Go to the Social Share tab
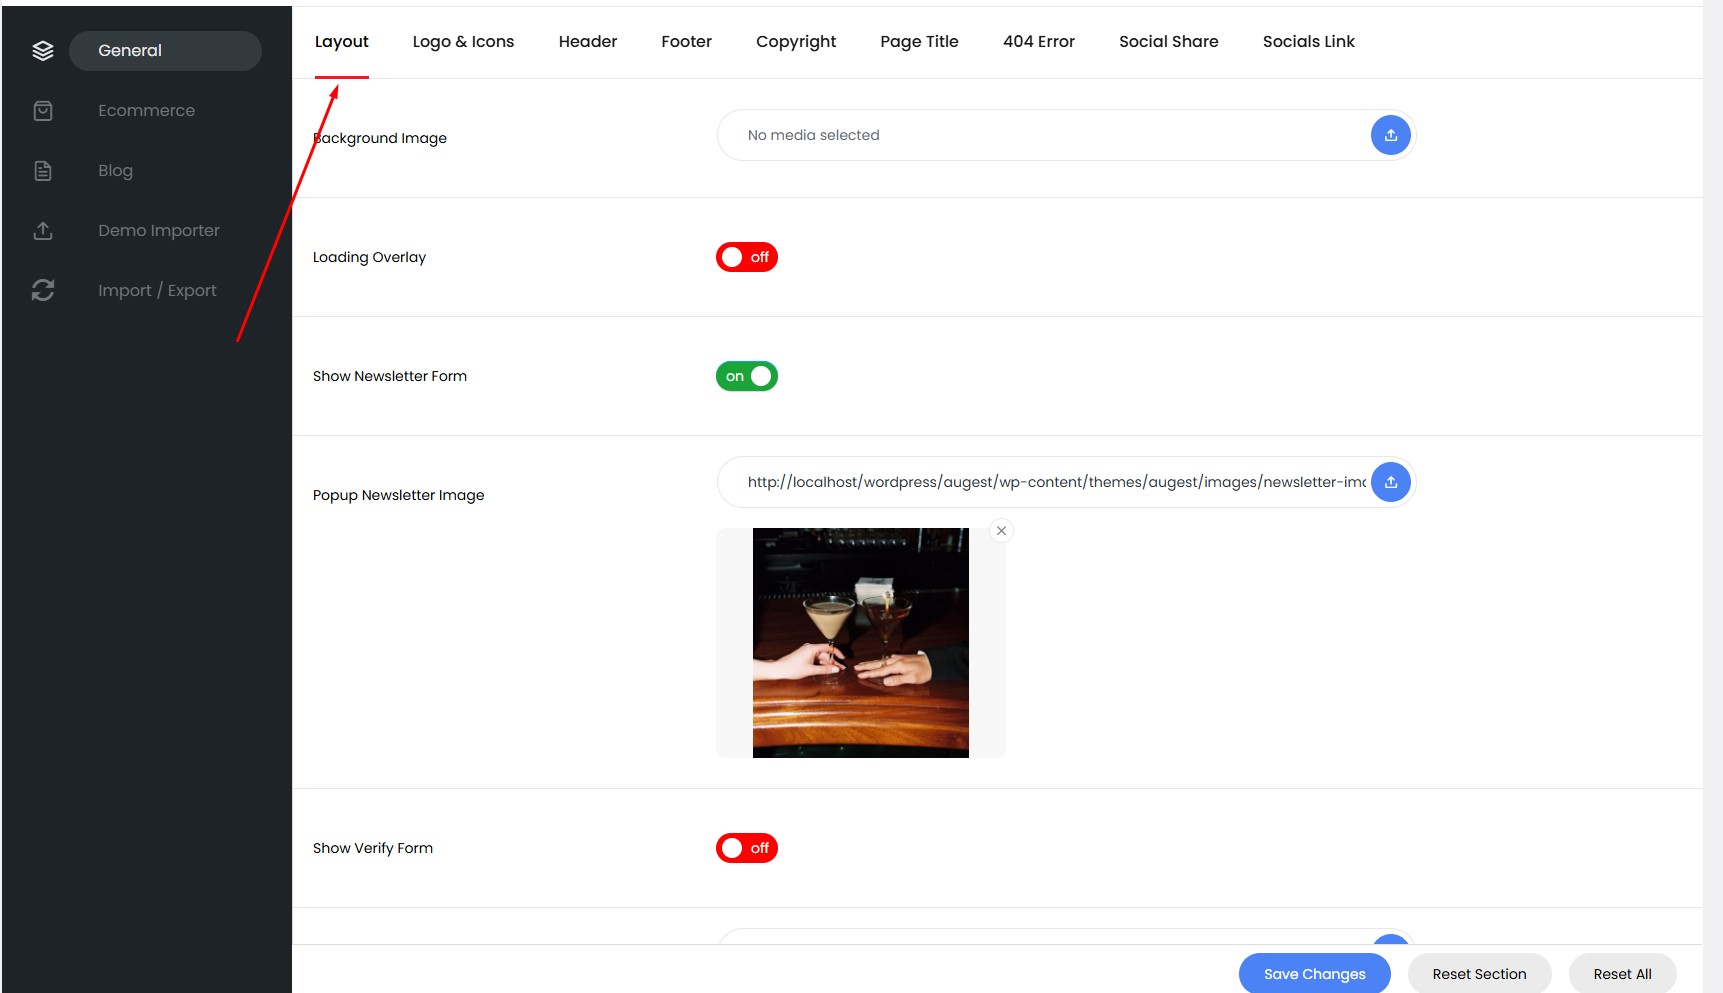1723x993 pixels. click(1168, 42)
